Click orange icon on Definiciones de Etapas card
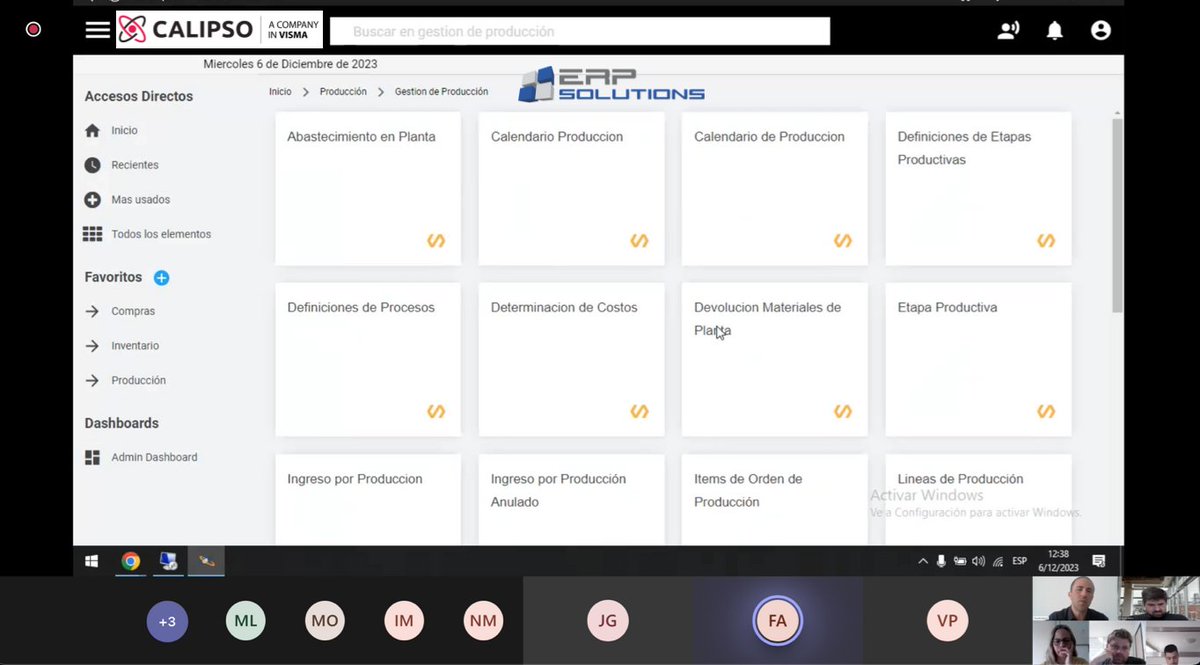This screenshot has height=665, width=1200. [x=1046, y=240]
